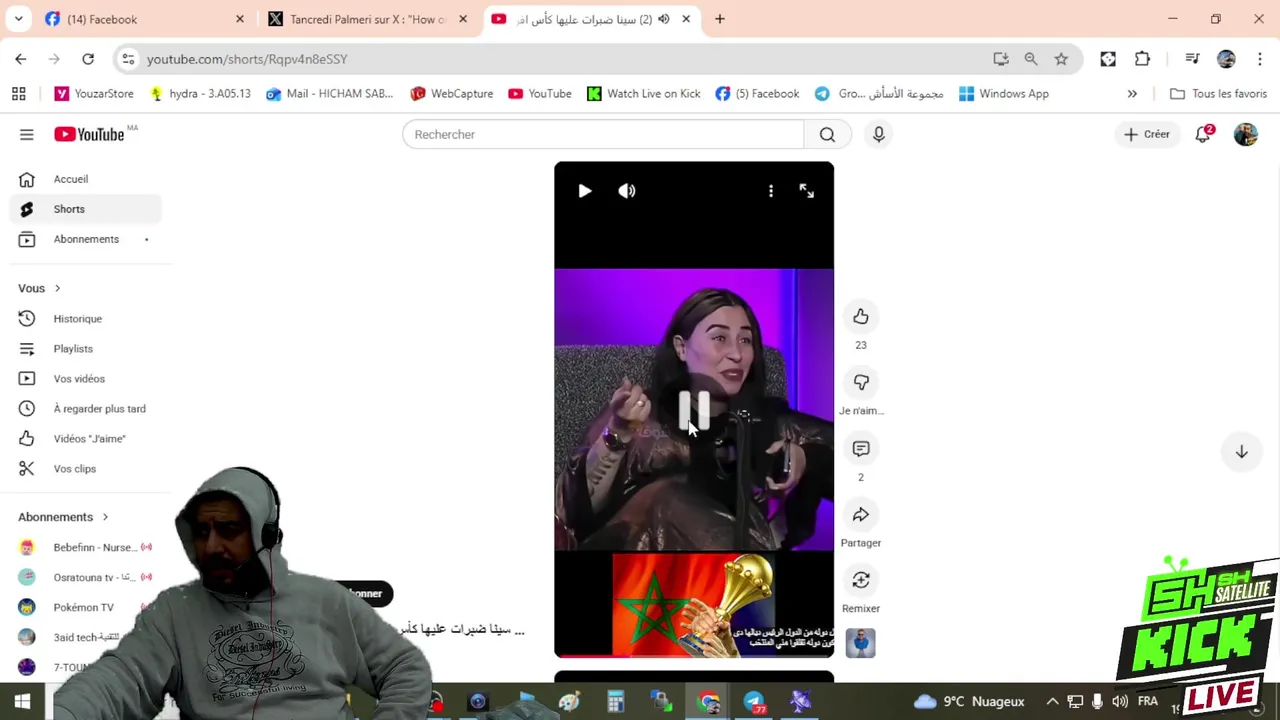The height and width of the screenshot is (720, 1280).
Task: Open Osratouna tv channel
Action: tap(86, 577)
